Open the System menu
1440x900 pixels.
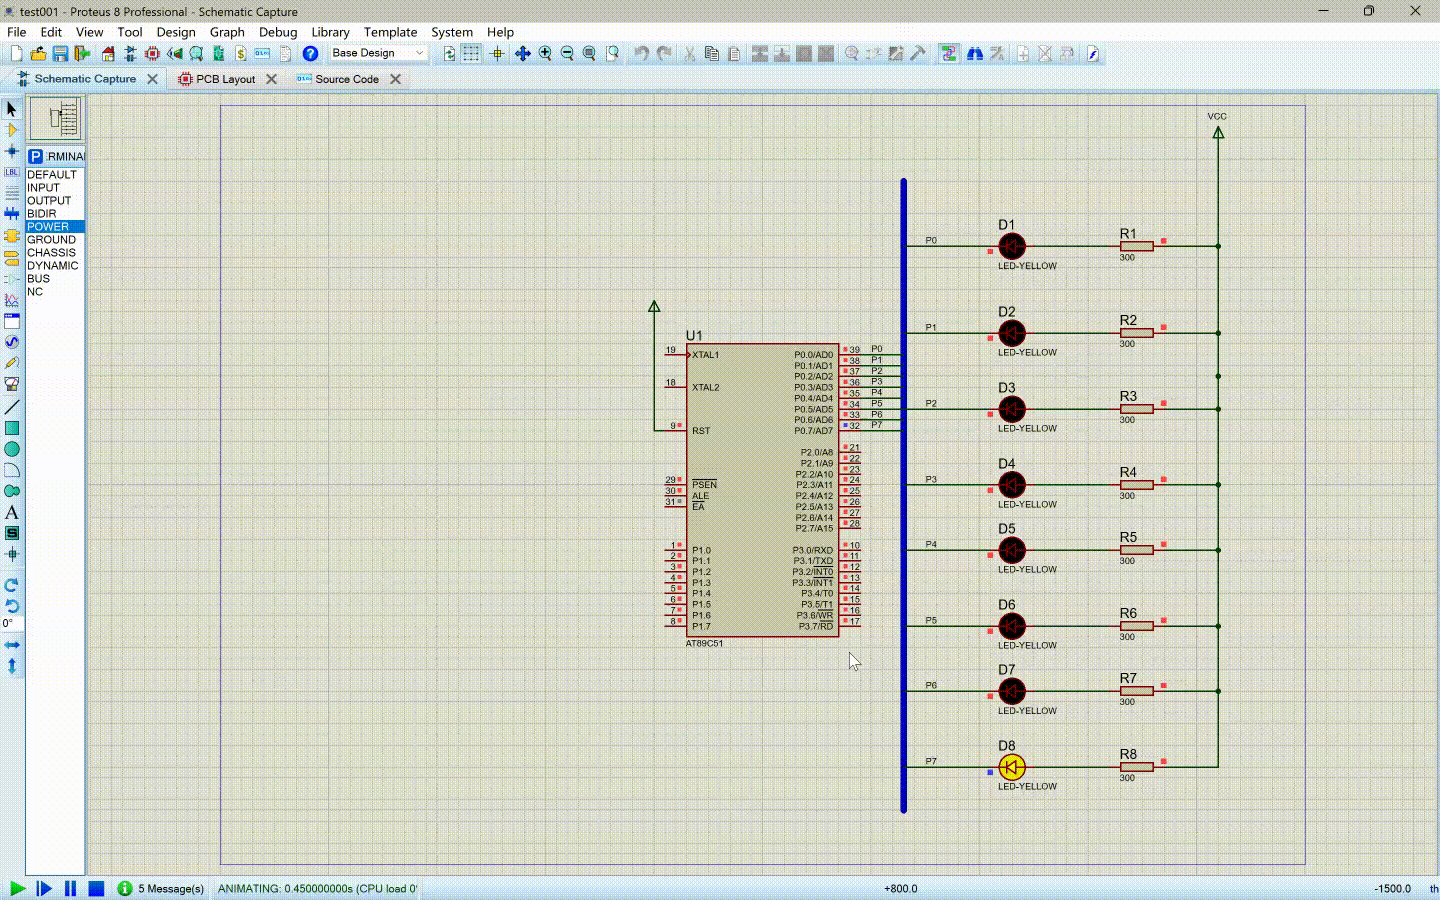(x=452, y=32)
